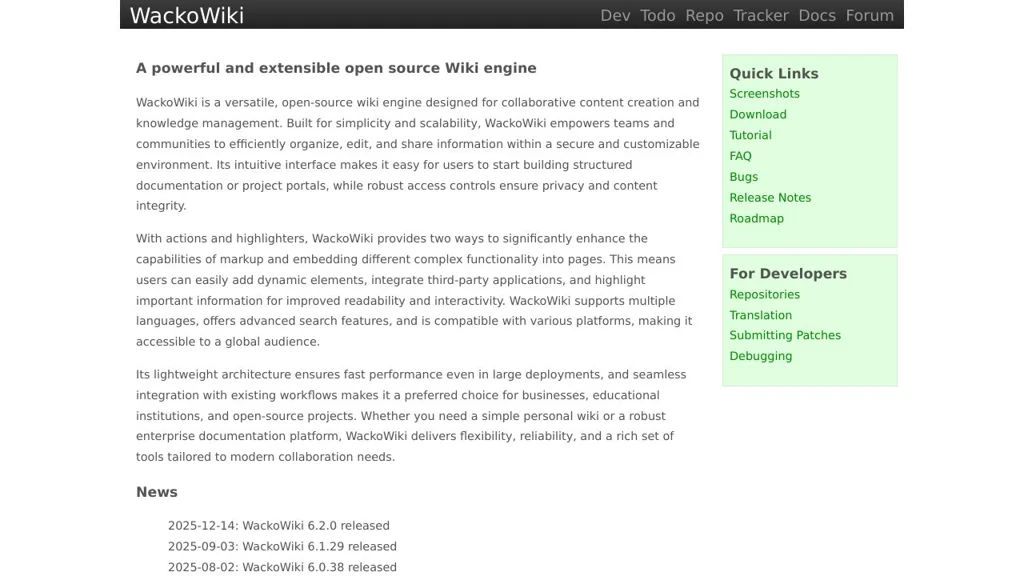Click the Download quick link
1024x576 pixels.
[758, 115]
